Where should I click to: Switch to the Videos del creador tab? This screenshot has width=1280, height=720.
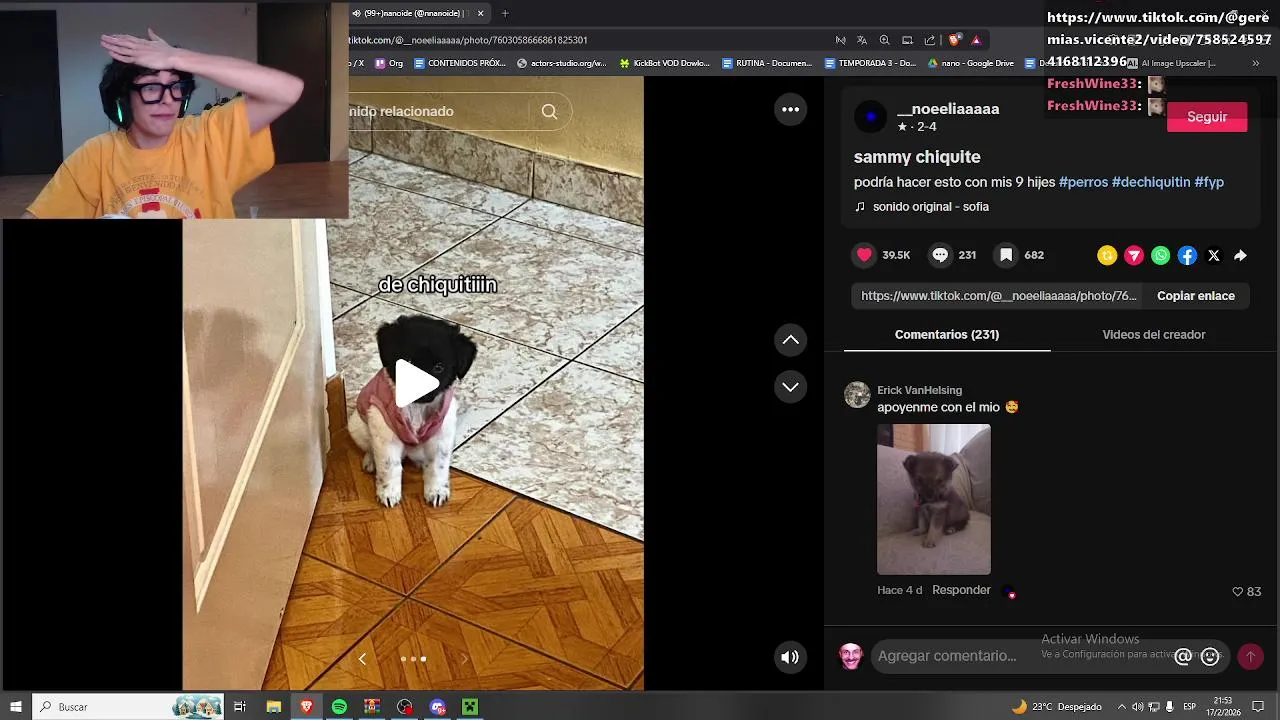(1154, 335)
